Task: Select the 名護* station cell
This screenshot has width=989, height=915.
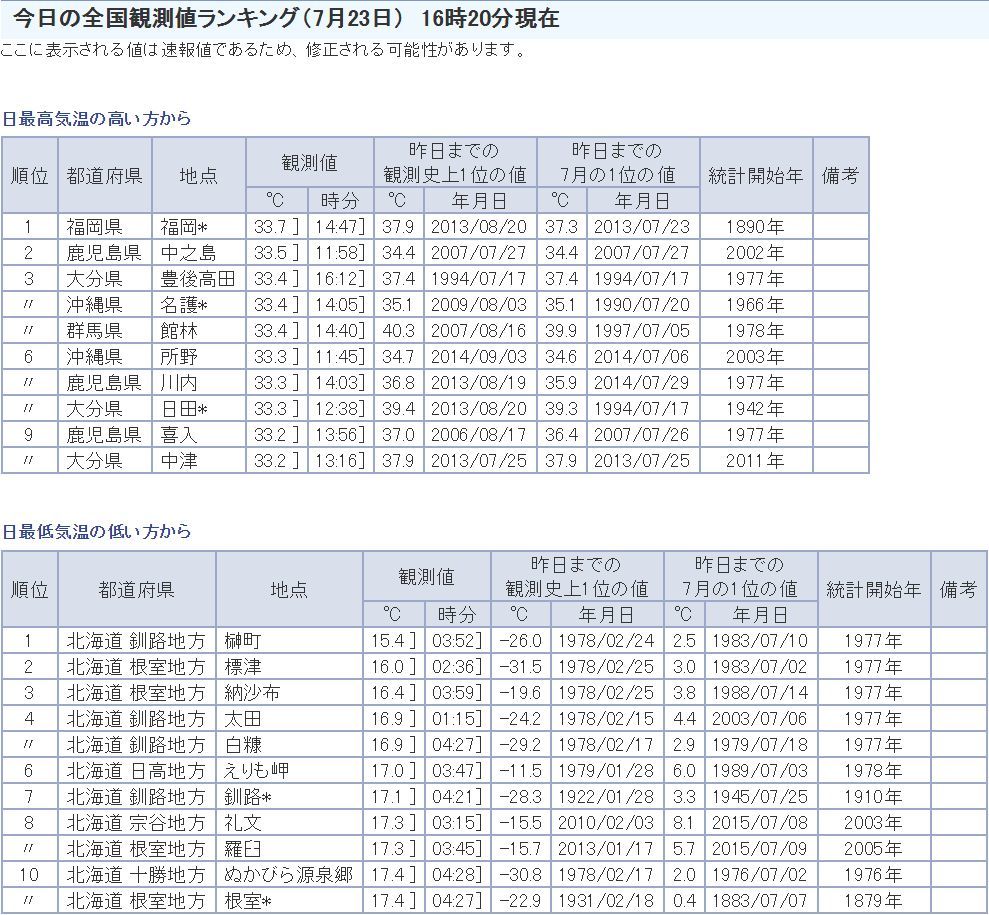Action: 184,305
